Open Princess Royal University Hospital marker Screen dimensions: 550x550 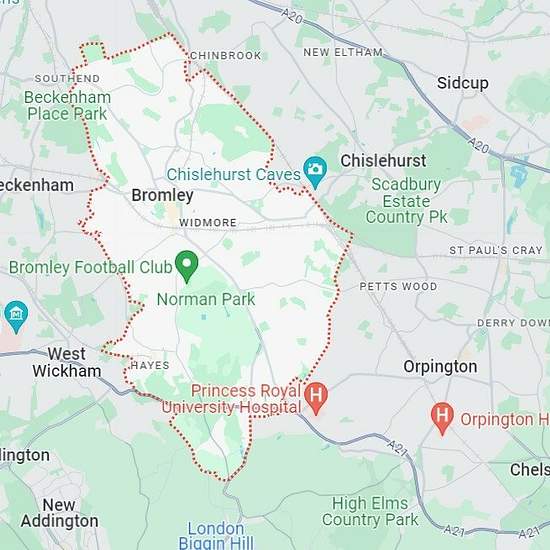click(x=316, y=398)
